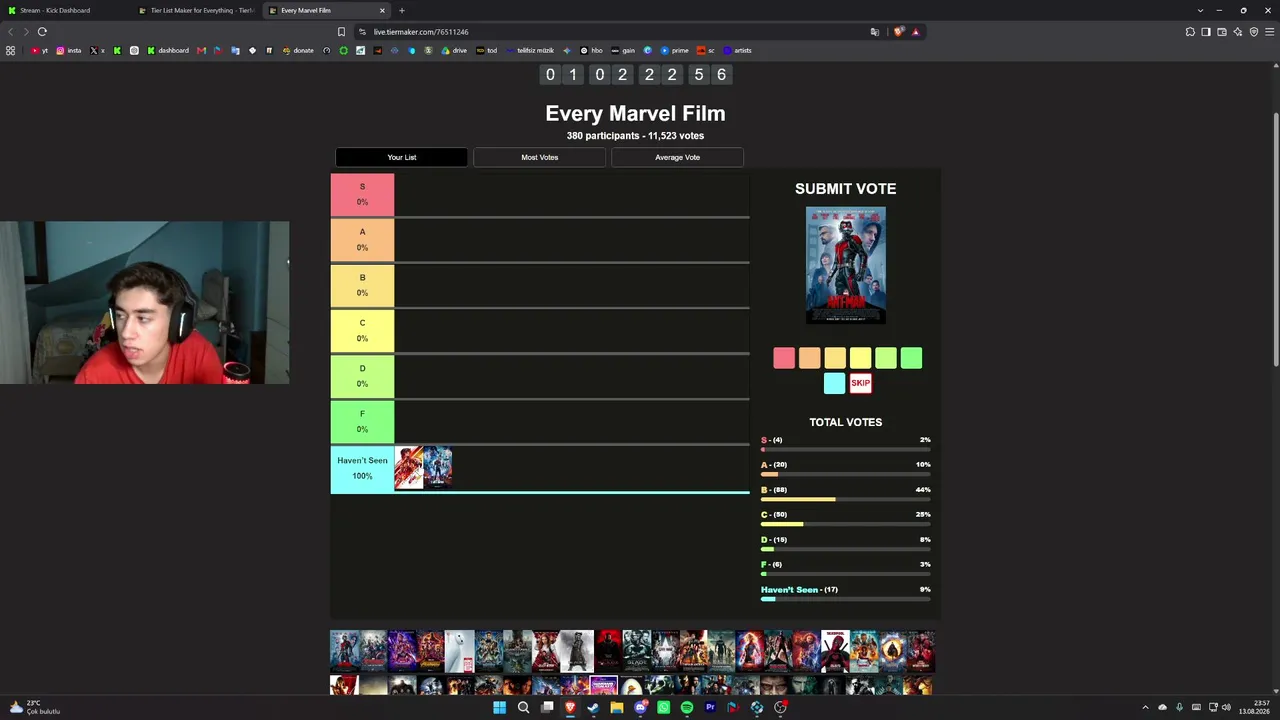Open WhatsApp from the taskbar
This screenshot has height=720, width=1280.
664,707
